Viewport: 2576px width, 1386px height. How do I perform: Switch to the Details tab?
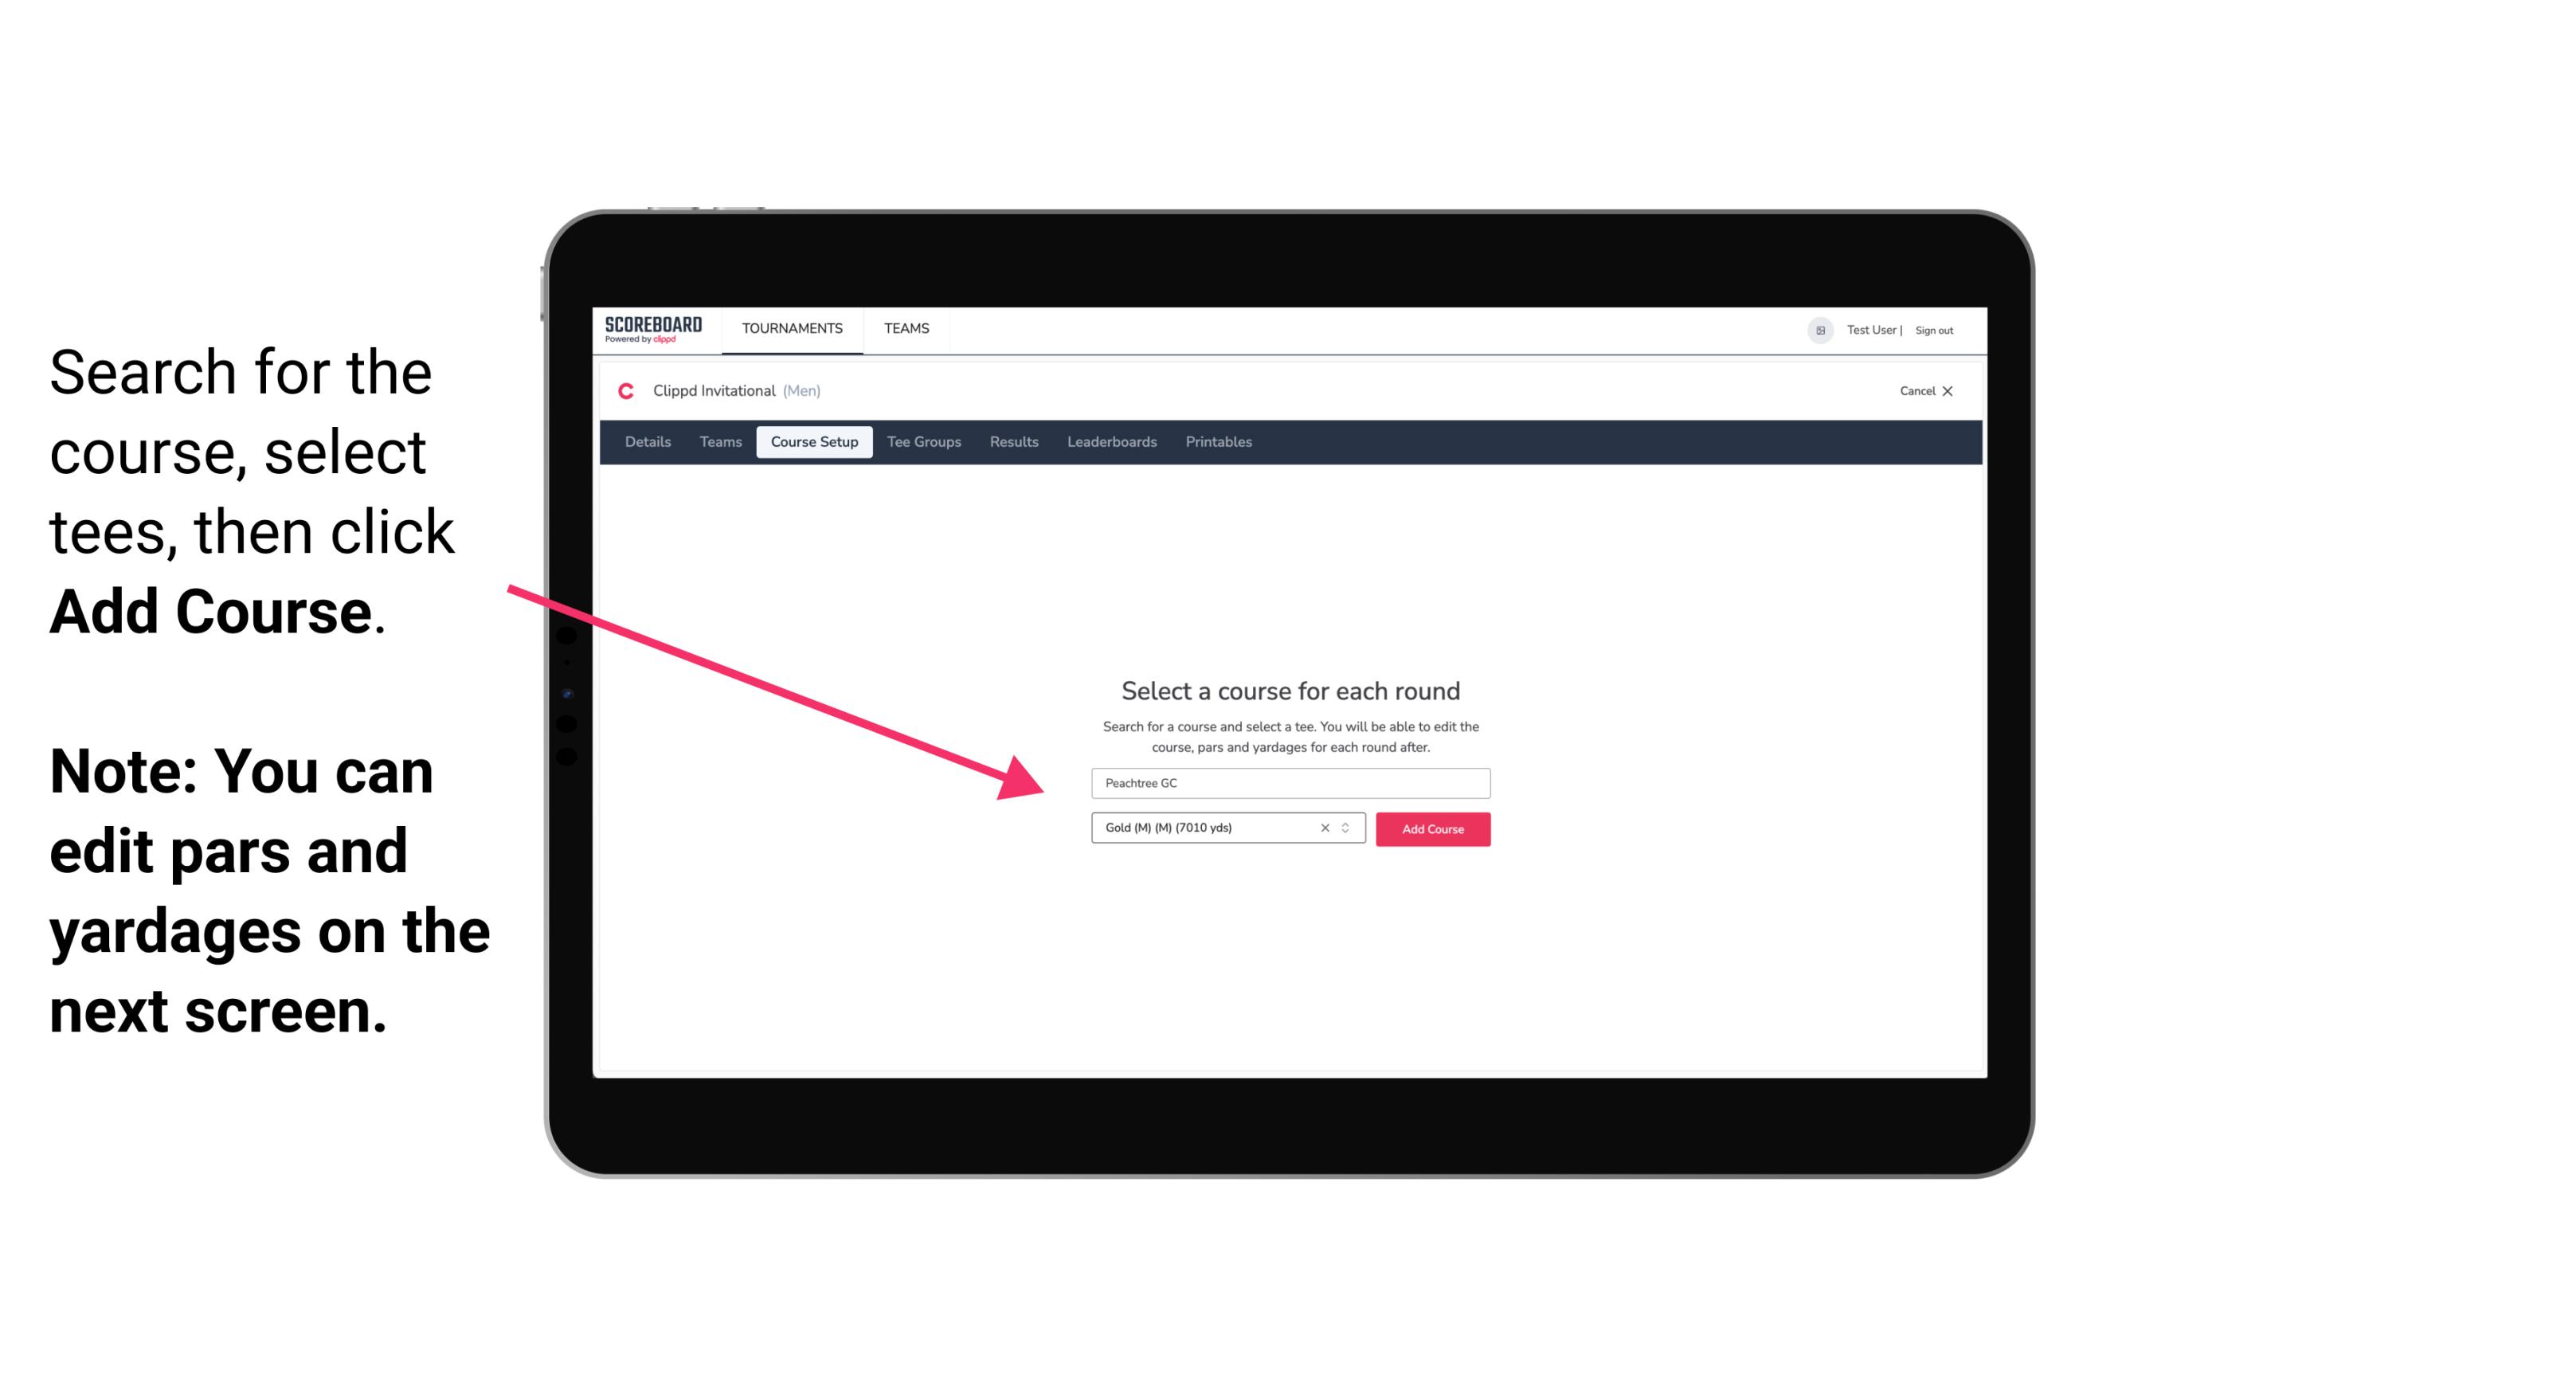[645, 442]
